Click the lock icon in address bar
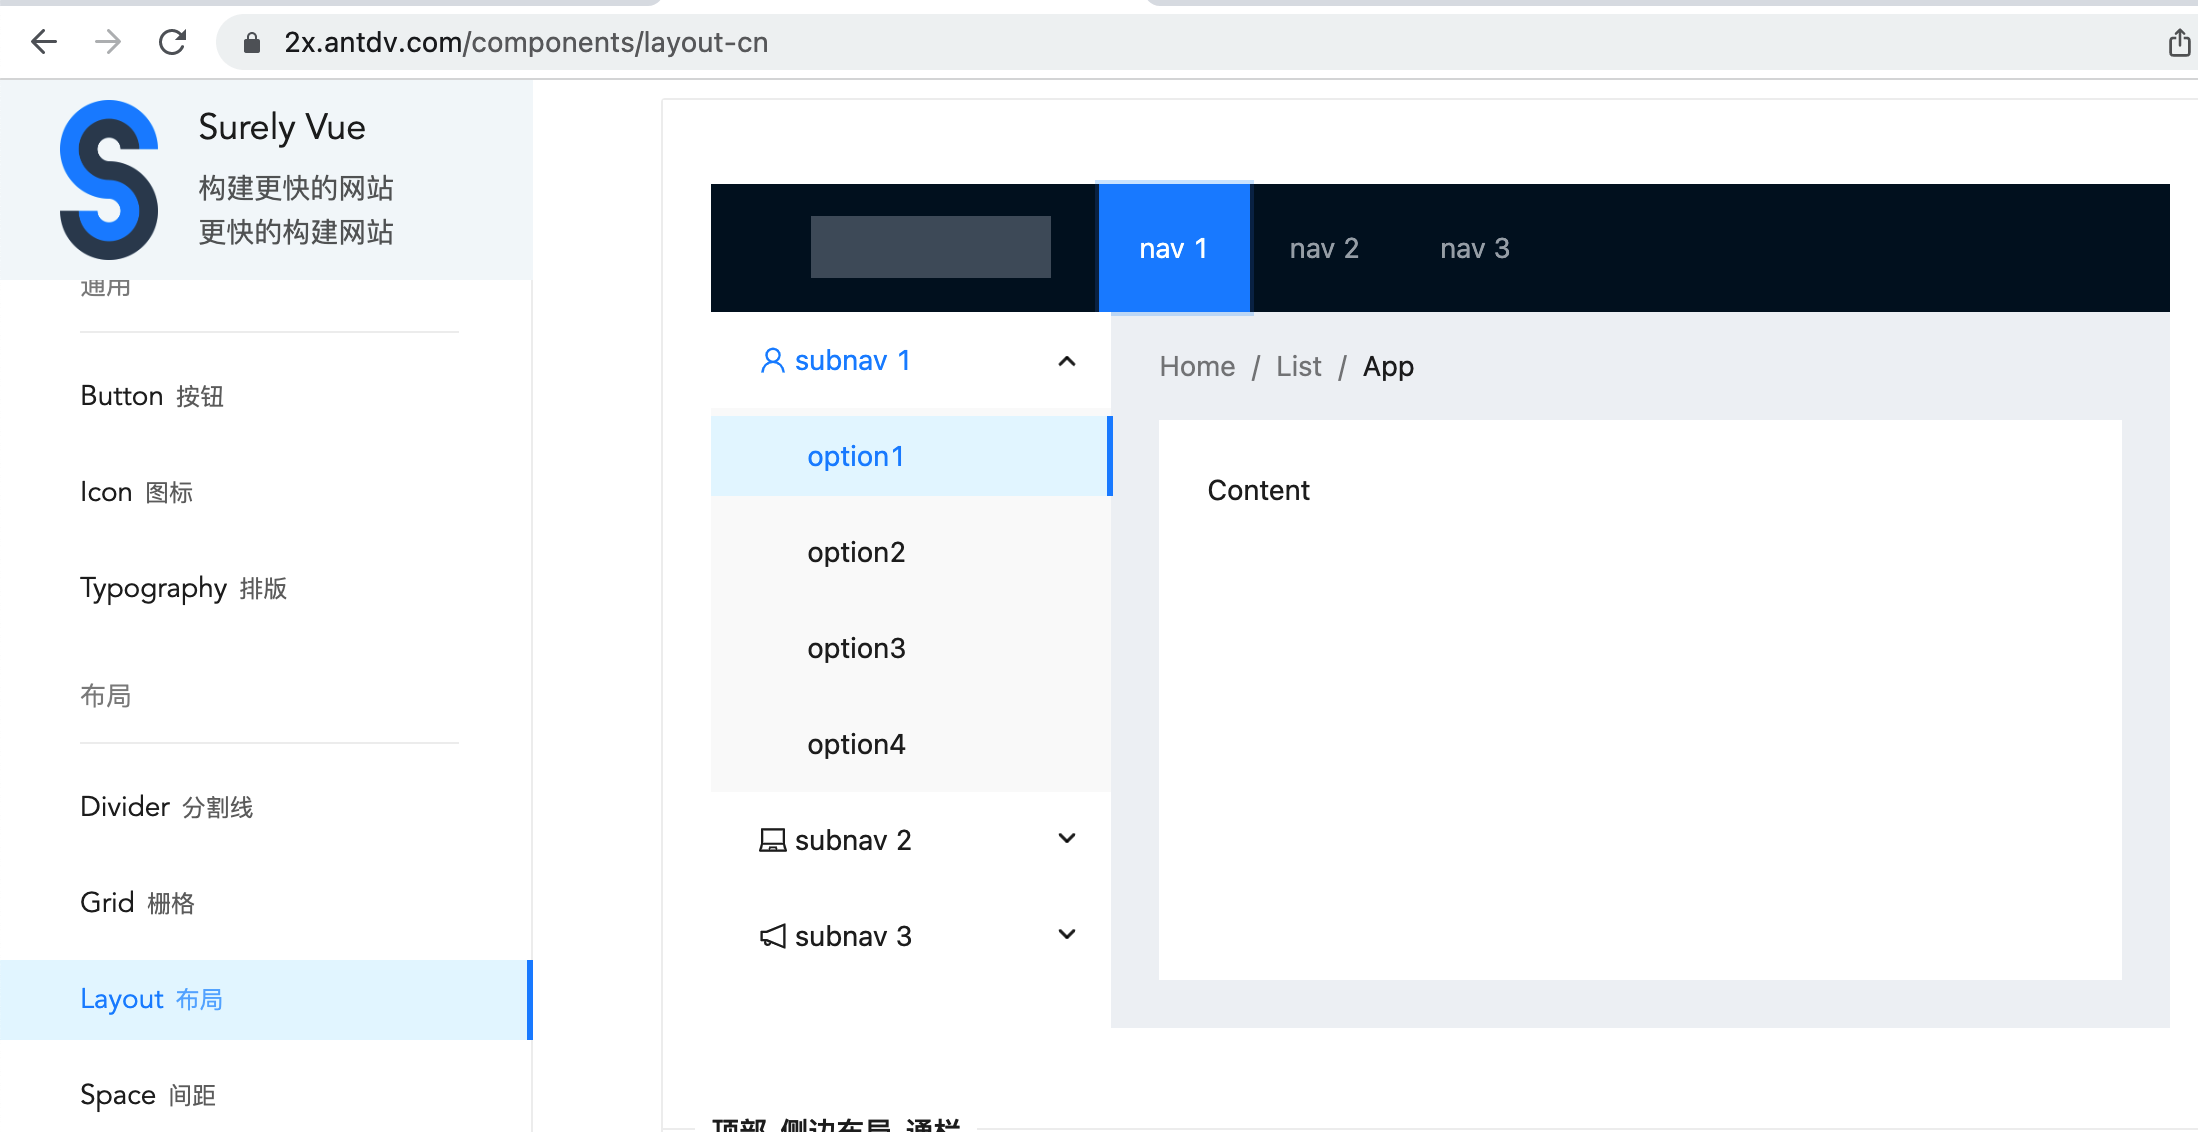This screenshot has height=1132, width=2198. point(252,42)
